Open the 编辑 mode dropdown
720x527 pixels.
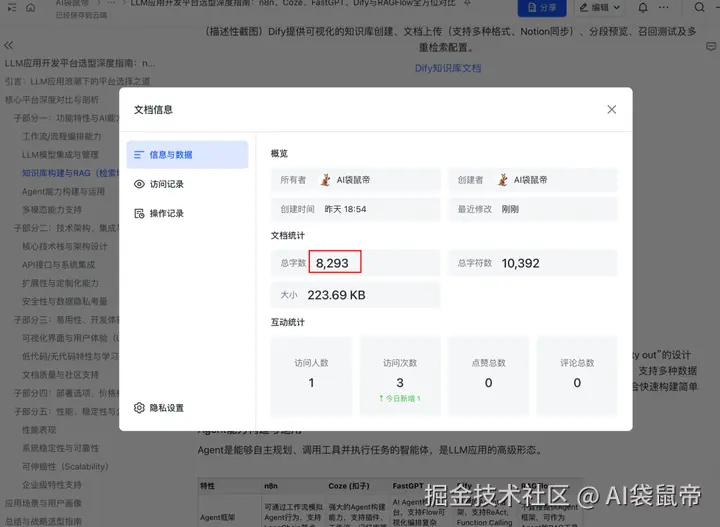[600, 7]
